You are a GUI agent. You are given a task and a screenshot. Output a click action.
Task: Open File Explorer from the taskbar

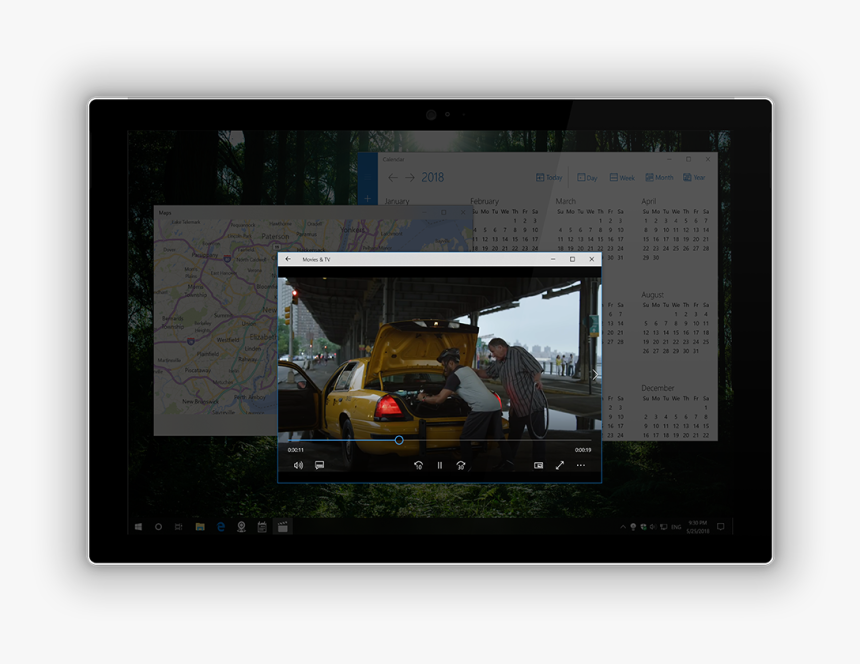click(x=200, y=527)
